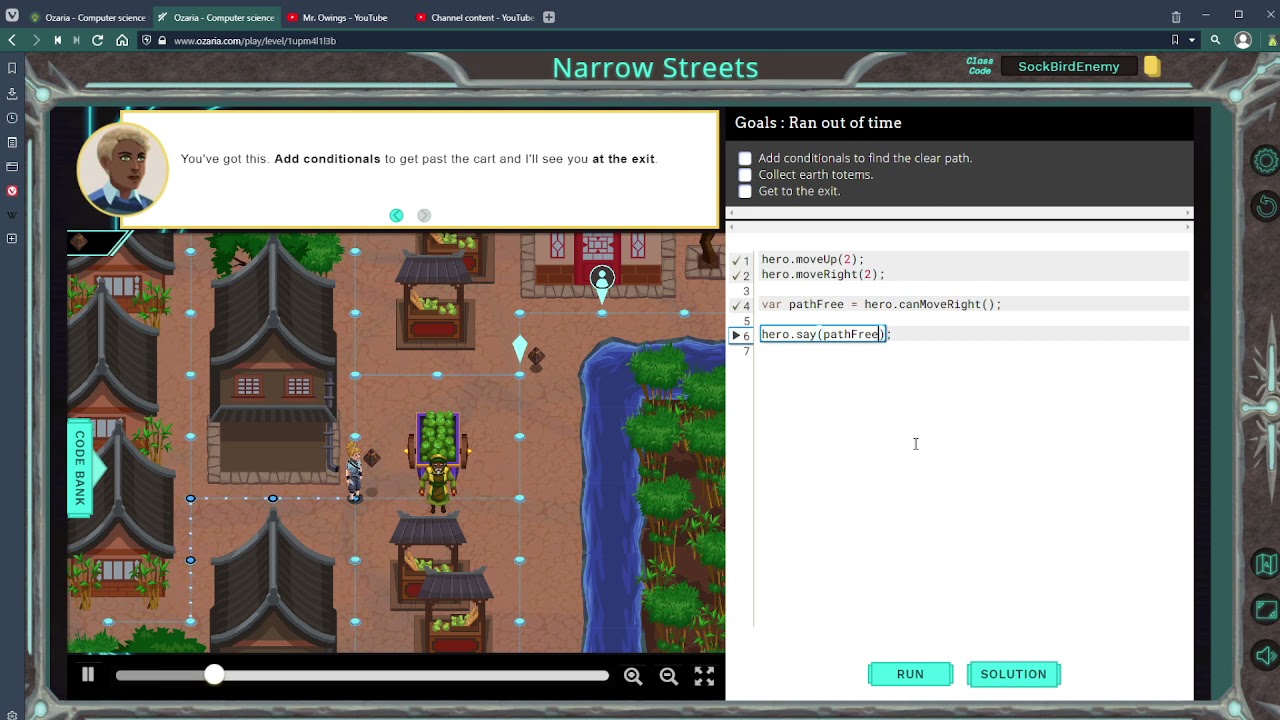Show the Solution
This screenshot has width=1280, height=720.
point(1013,674)
